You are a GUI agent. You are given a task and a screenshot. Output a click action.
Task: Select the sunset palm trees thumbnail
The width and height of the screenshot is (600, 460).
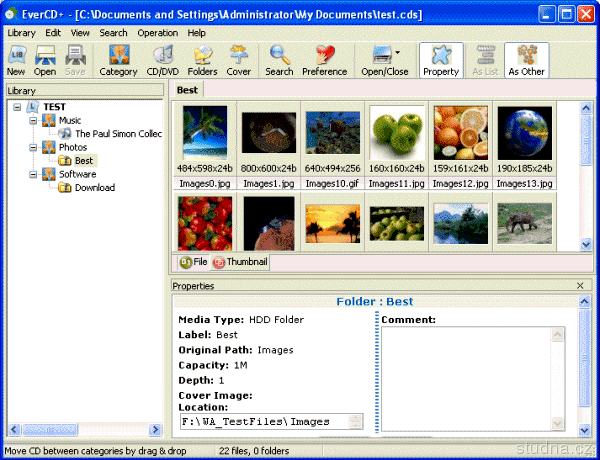[333, 223]
